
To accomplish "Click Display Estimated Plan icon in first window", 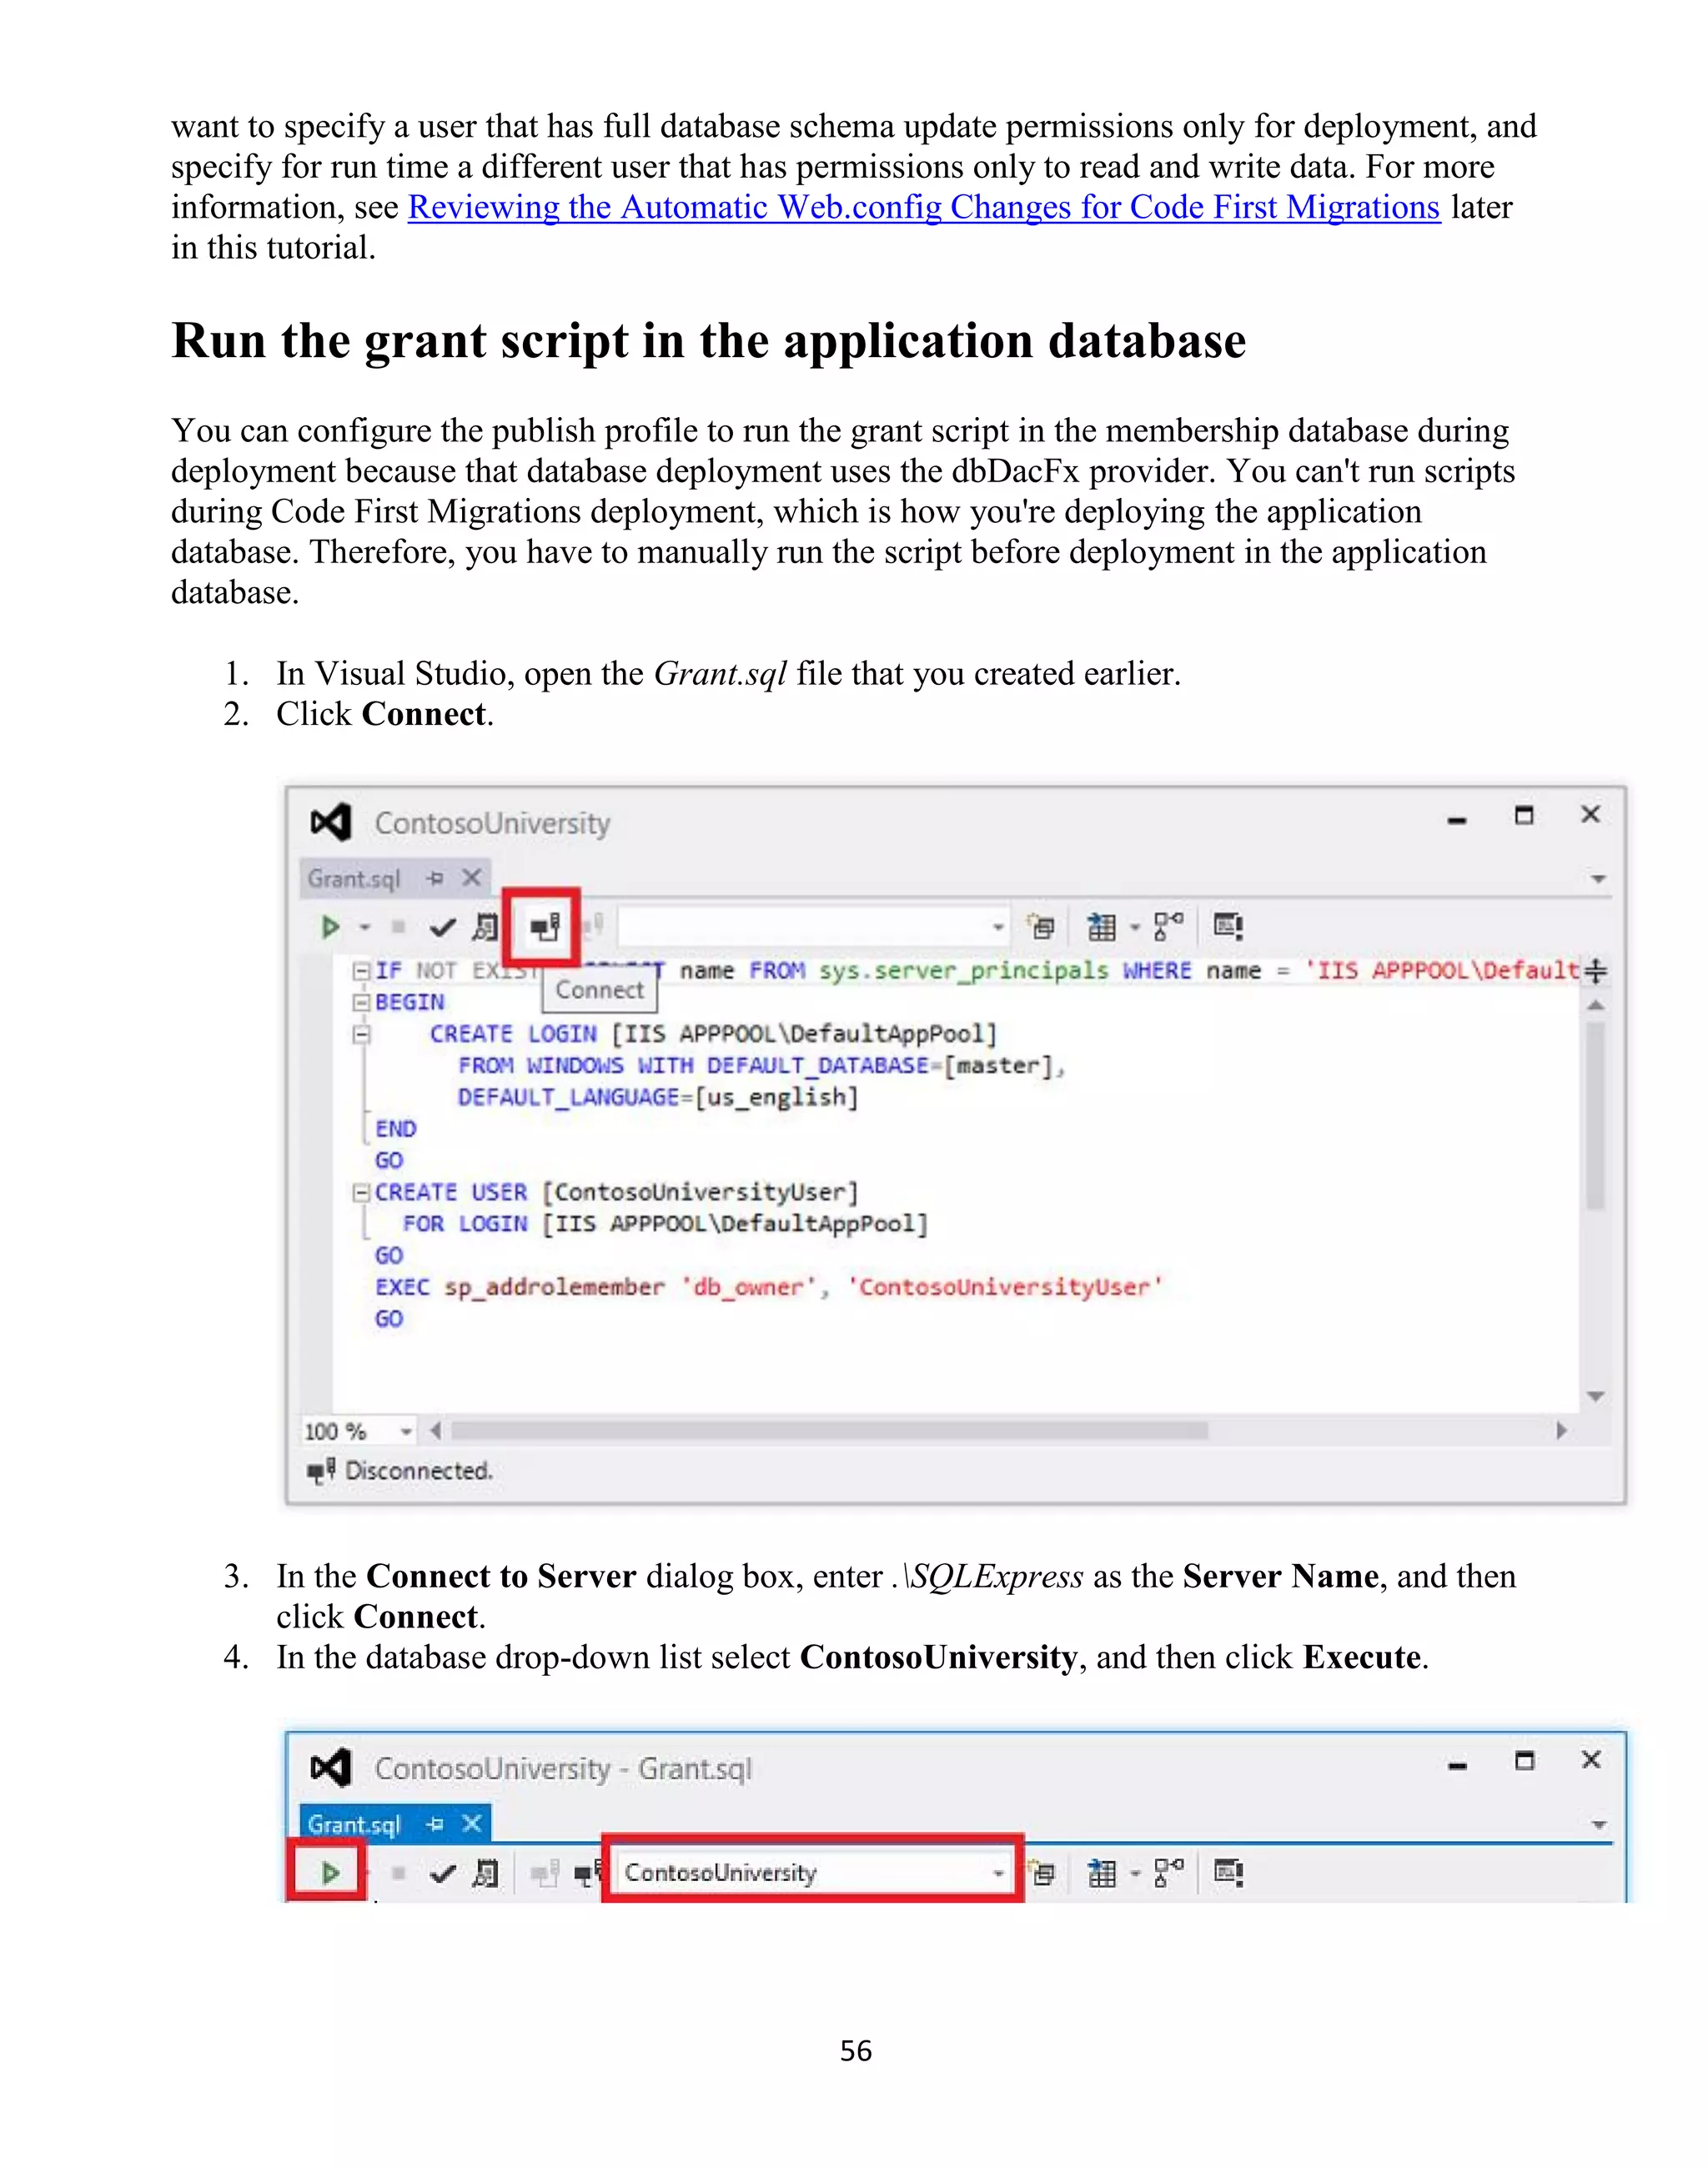I will [x=485, y=927].
